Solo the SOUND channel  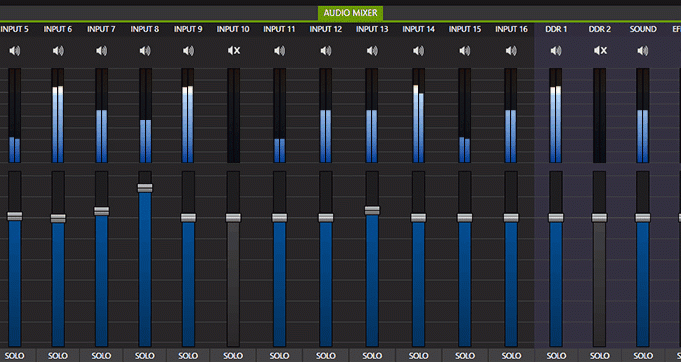coord(643,355)
